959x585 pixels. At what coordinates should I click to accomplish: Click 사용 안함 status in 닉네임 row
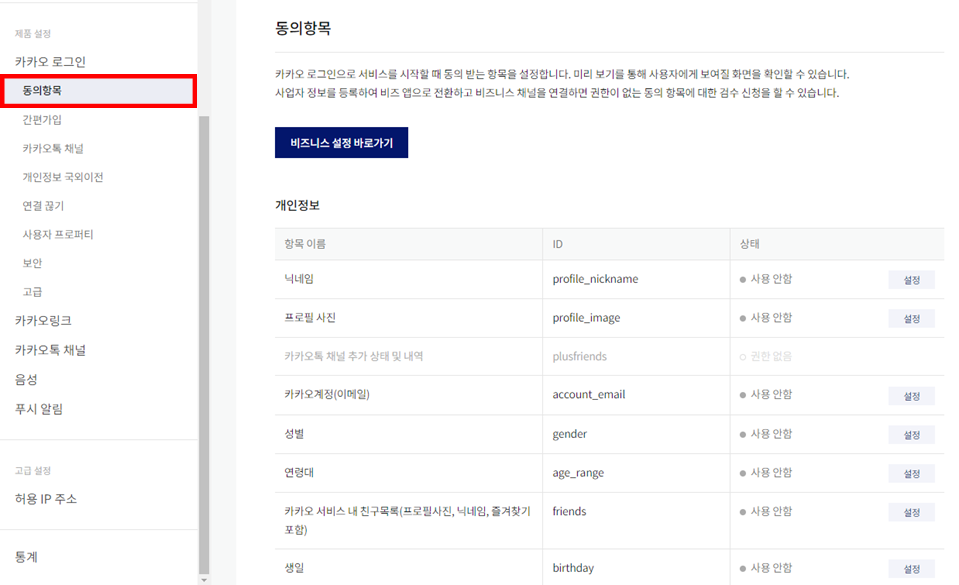pyautogui.click(x=771, y=279)
